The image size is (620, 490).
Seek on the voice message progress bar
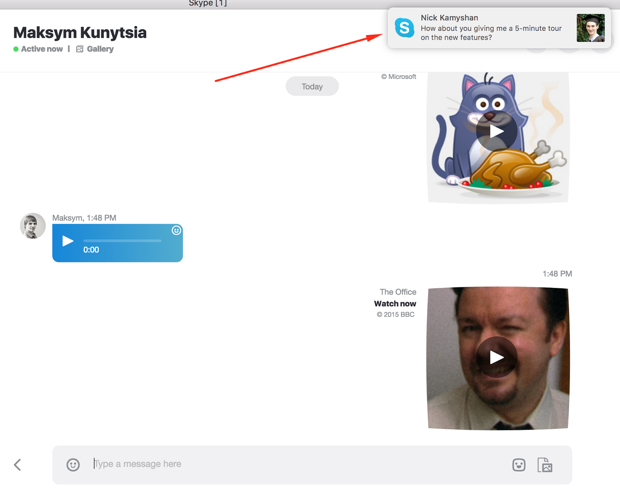(122, 240)
